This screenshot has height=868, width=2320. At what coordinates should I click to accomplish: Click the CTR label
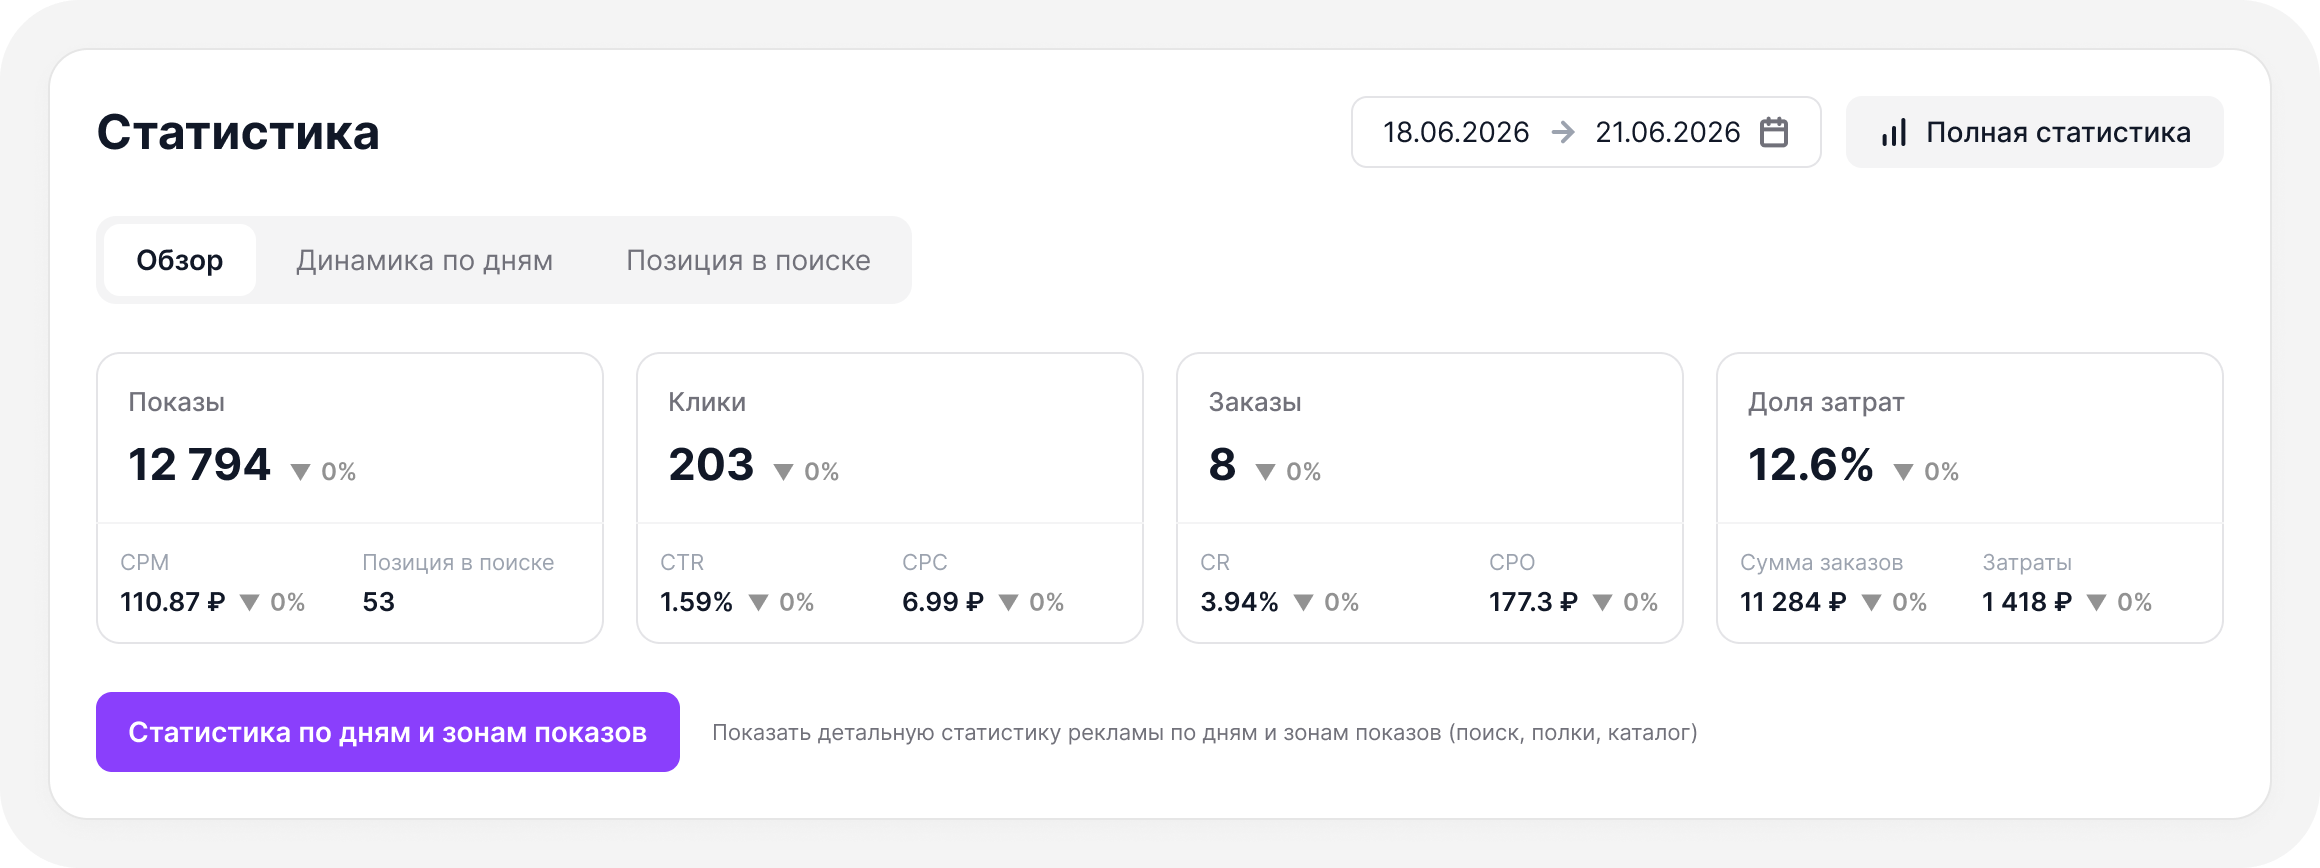coord(682,562)
